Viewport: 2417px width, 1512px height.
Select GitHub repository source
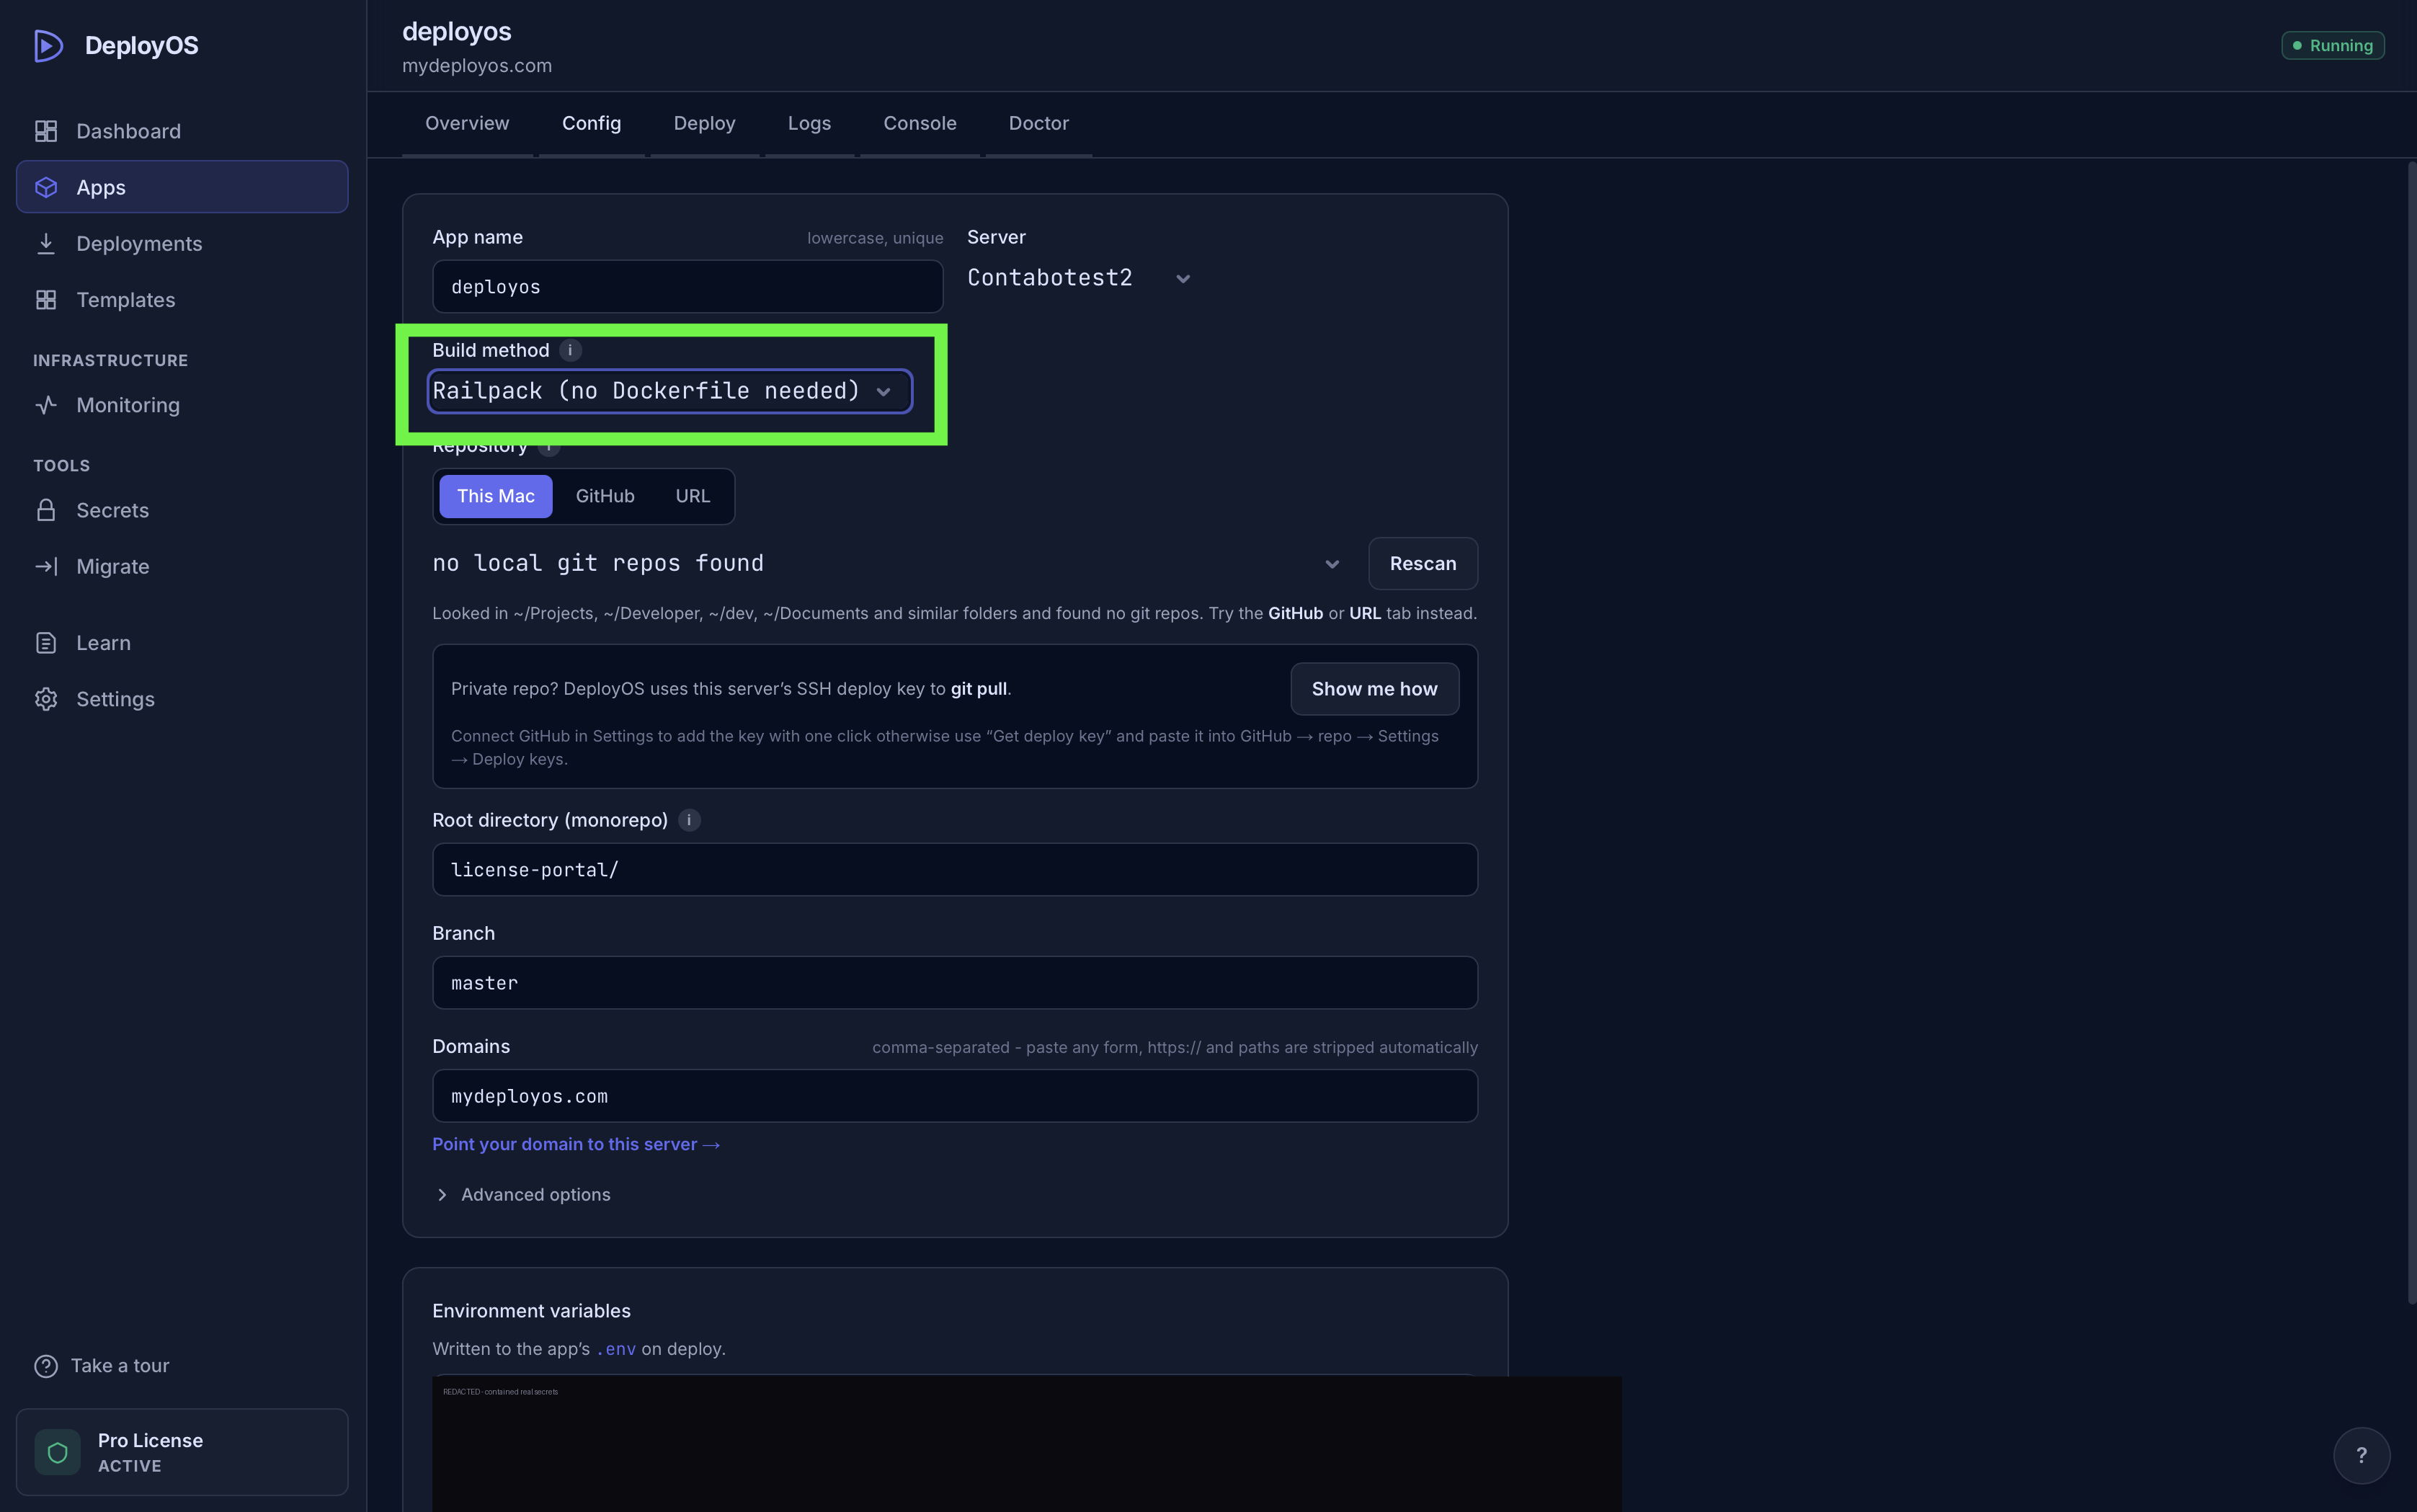[x=605, y=496]
